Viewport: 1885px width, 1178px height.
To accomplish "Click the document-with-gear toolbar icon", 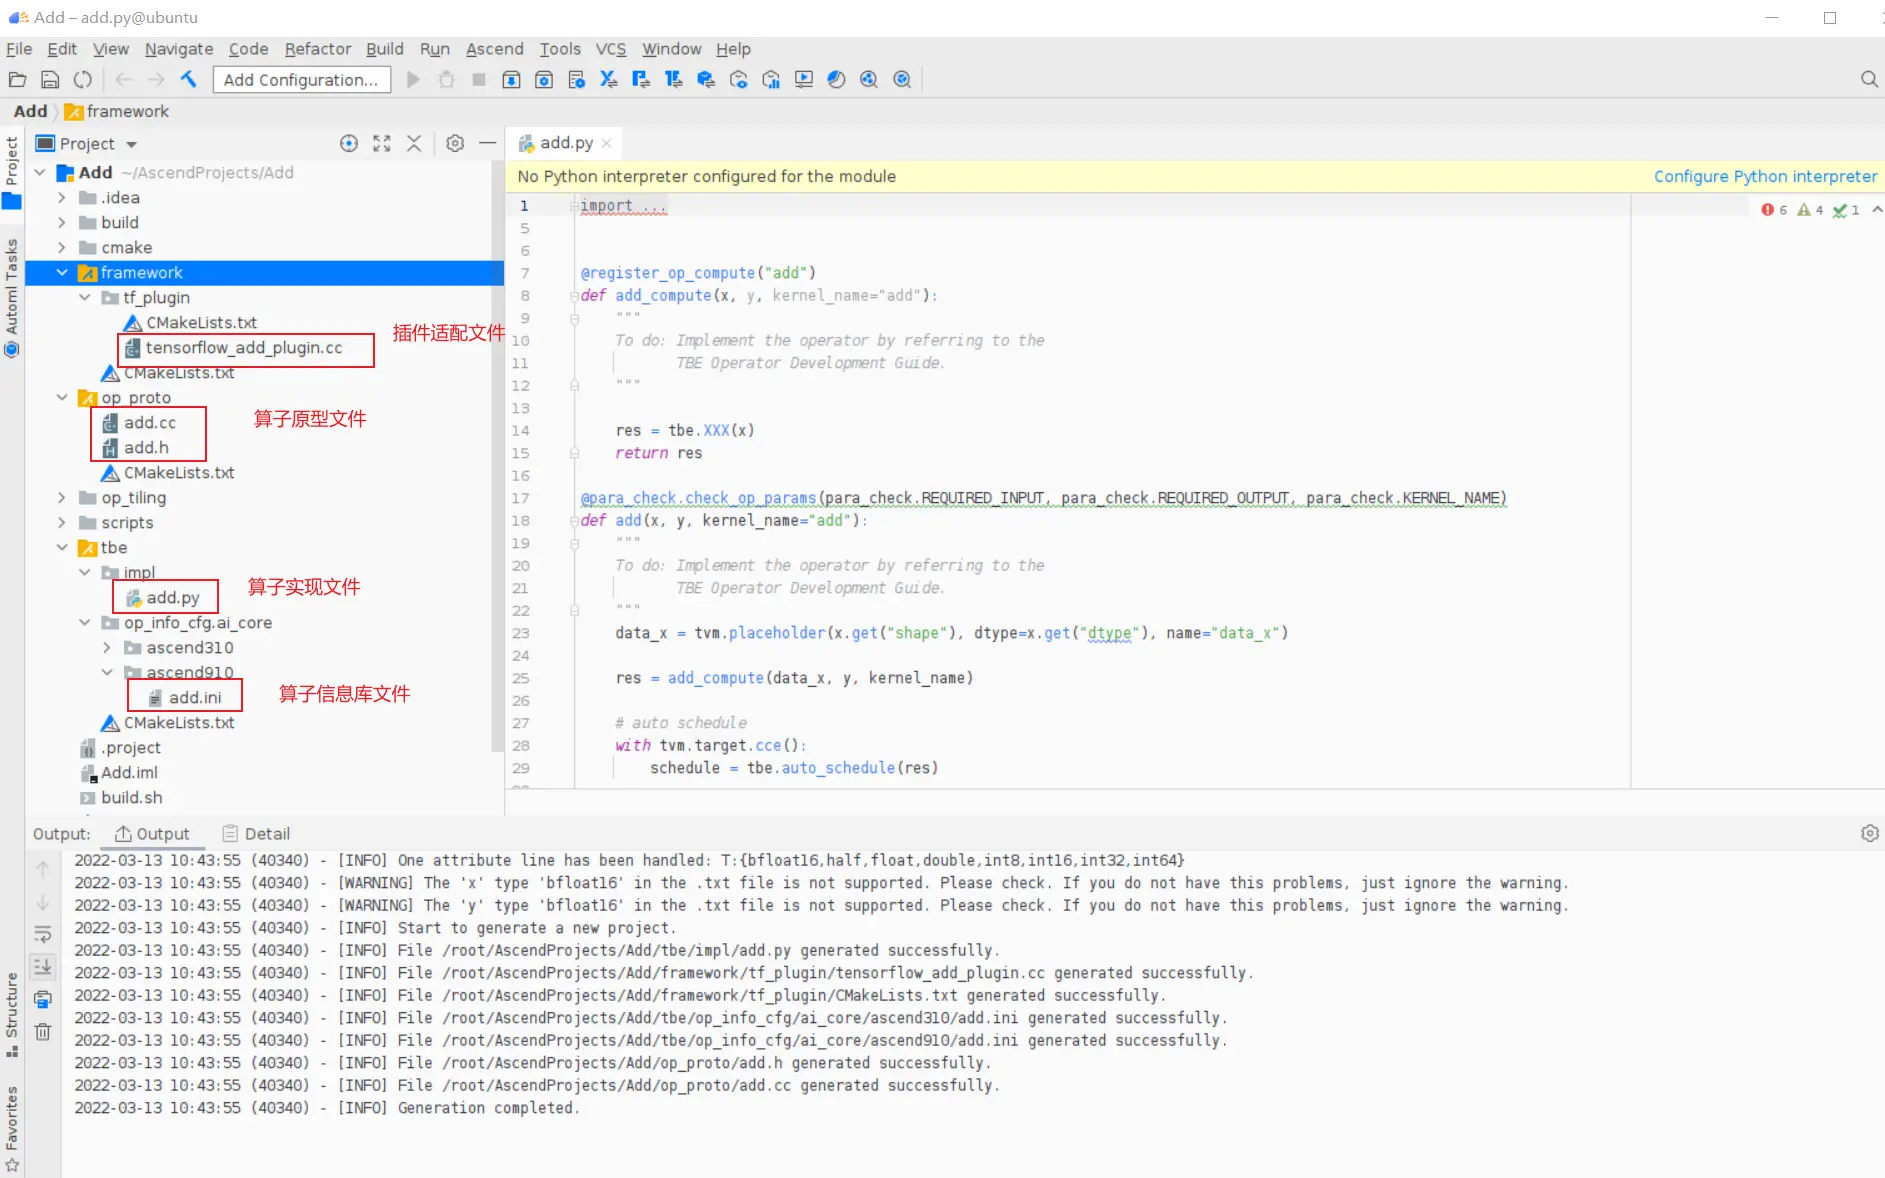I will click(x=576, y=80).
